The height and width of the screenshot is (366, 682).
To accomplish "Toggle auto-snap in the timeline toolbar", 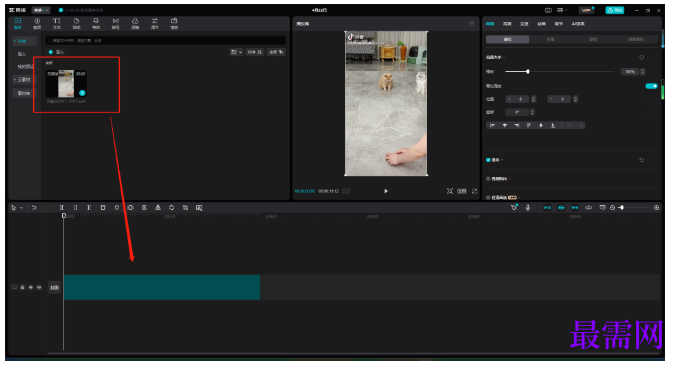I will pos(561,208).
